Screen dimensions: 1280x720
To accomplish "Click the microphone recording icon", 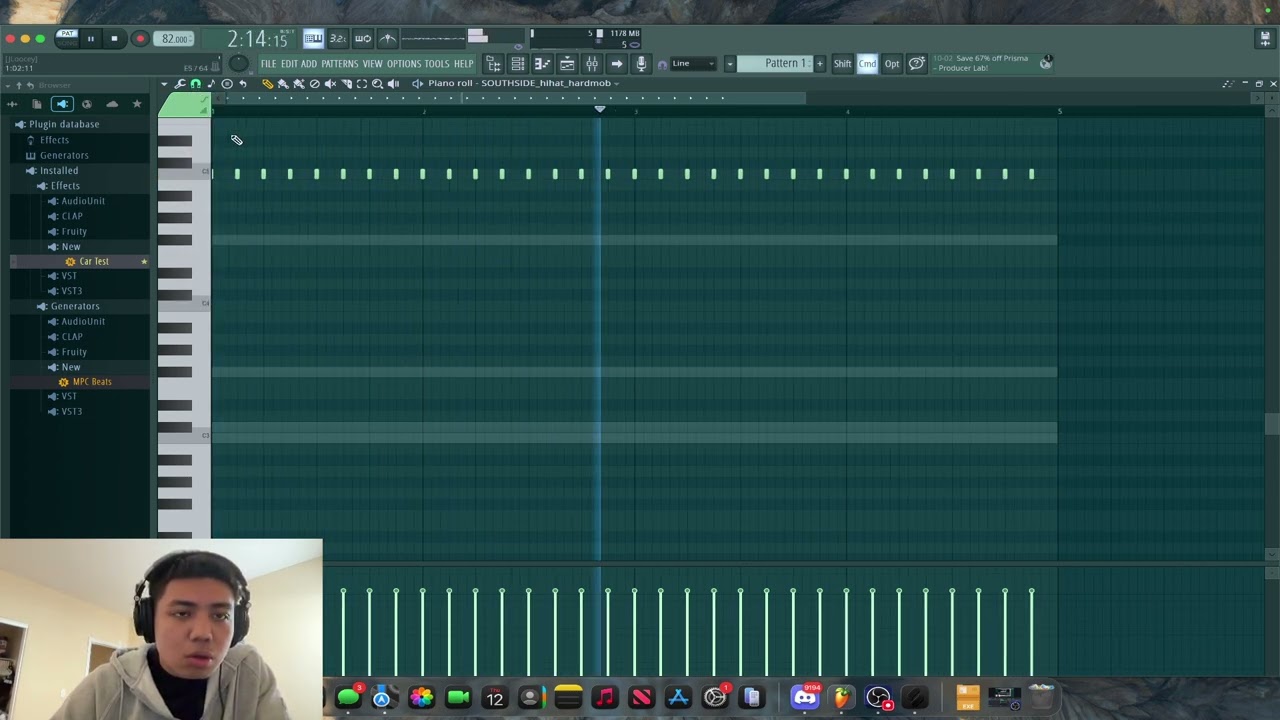I will pos(641,64).
